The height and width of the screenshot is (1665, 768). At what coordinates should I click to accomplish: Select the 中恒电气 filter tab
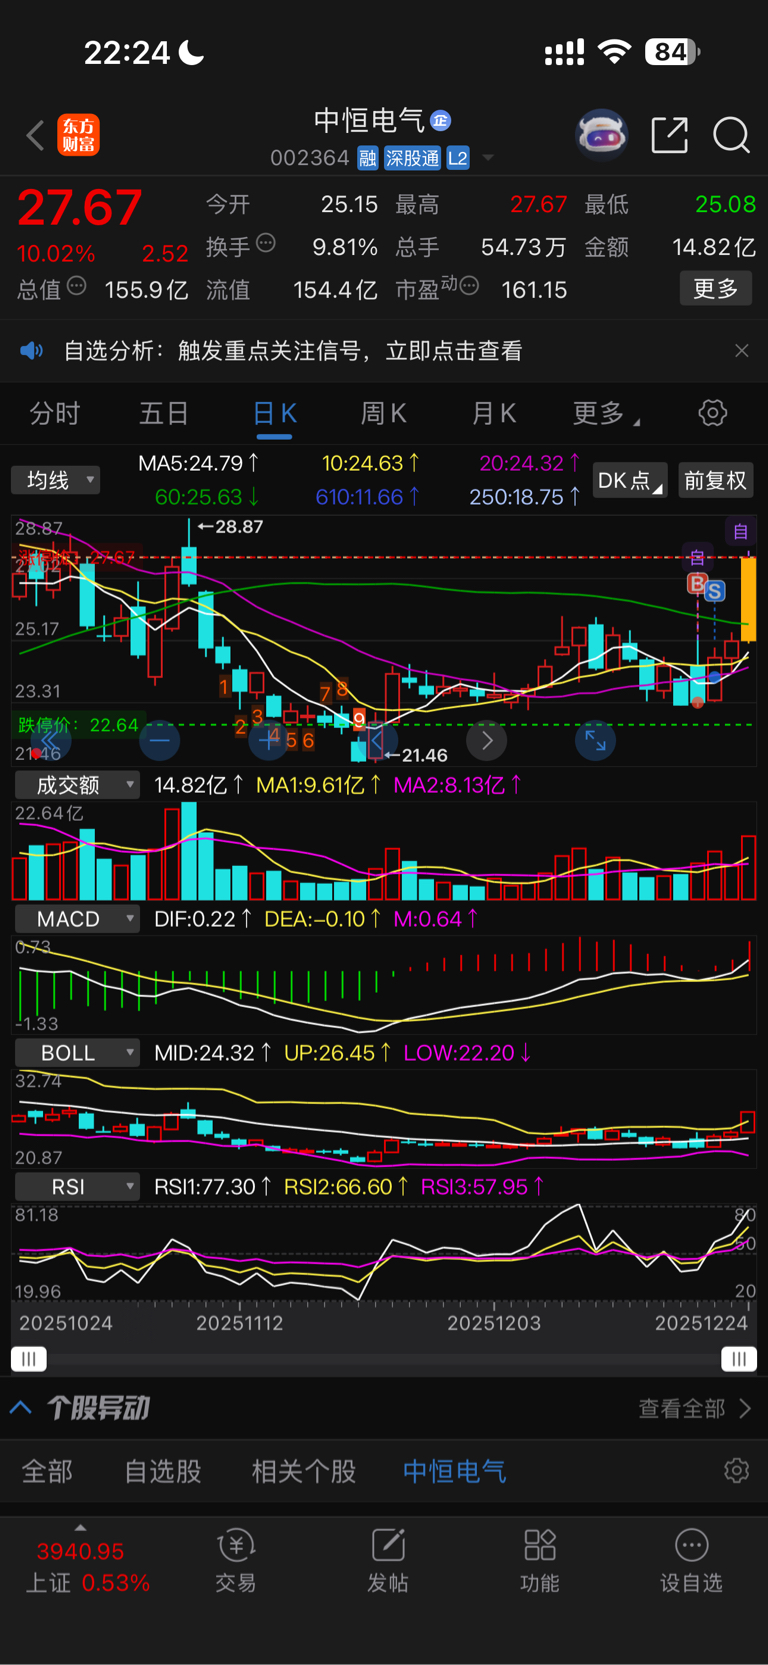[x=455, y=1471]
